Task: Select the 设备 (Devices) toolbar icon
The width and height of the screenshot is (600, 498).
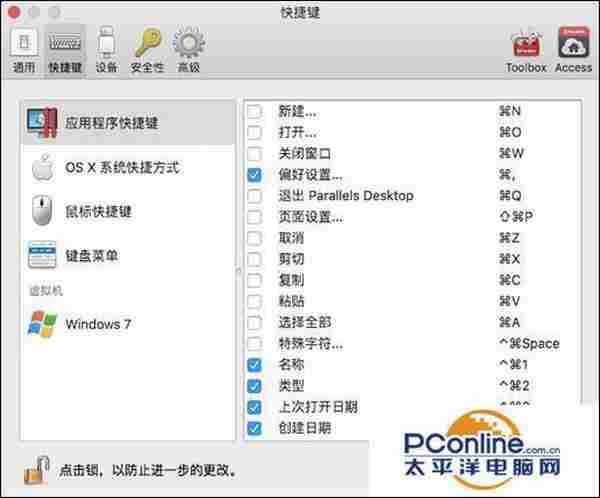Action: click(x=106, y=50)
